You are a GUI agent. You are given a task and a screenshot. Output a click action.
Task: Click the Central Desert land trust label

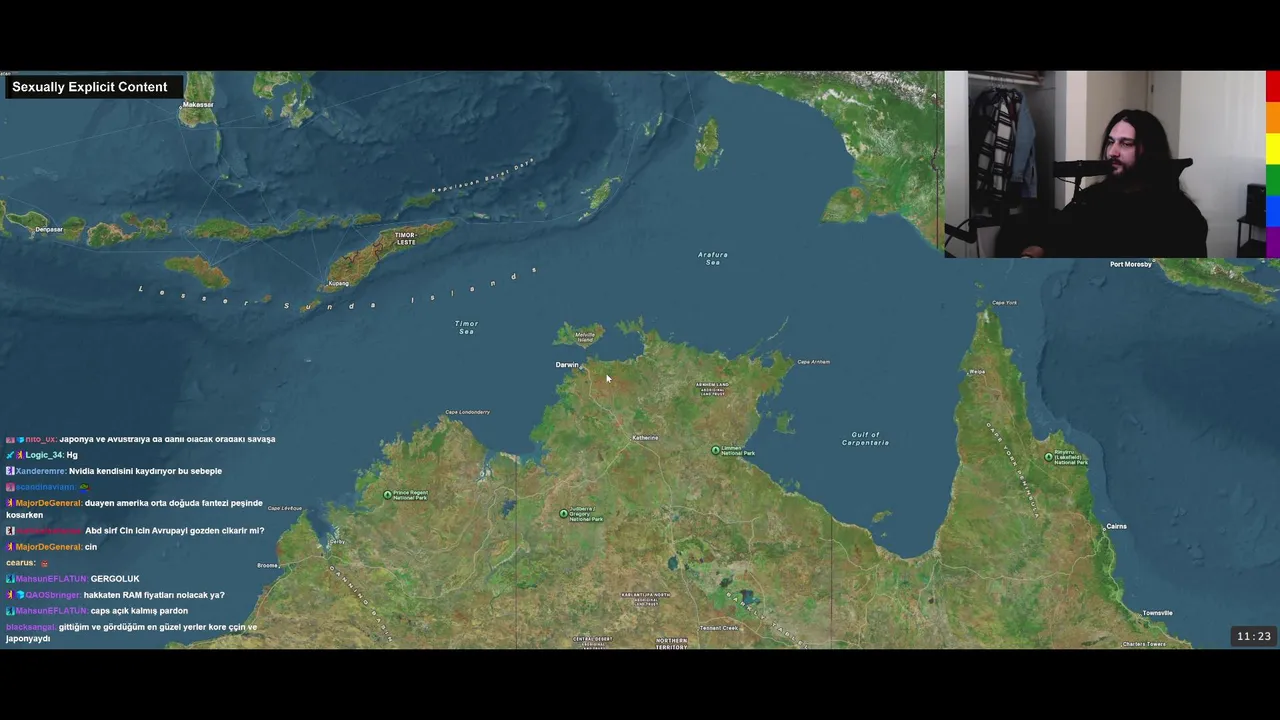click(x=592, y=641)
